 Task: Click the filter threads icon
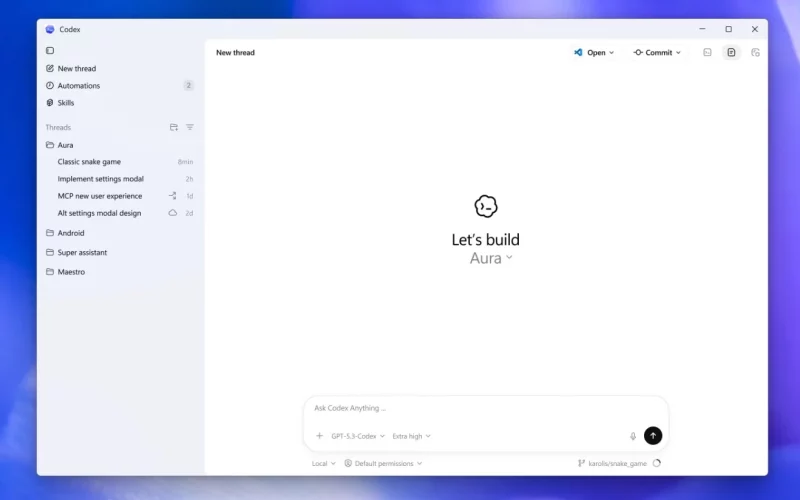click(190, 127)
